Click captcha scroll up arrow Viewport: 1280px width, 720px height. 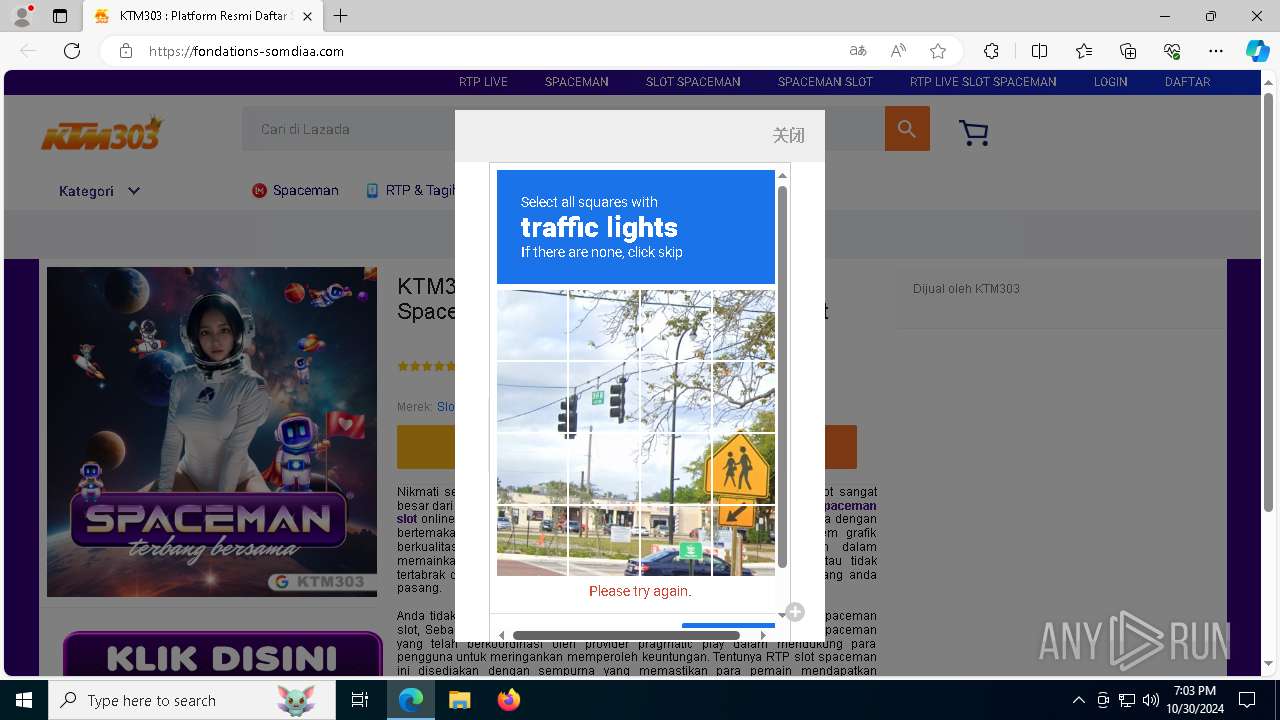tap(782, 175)
